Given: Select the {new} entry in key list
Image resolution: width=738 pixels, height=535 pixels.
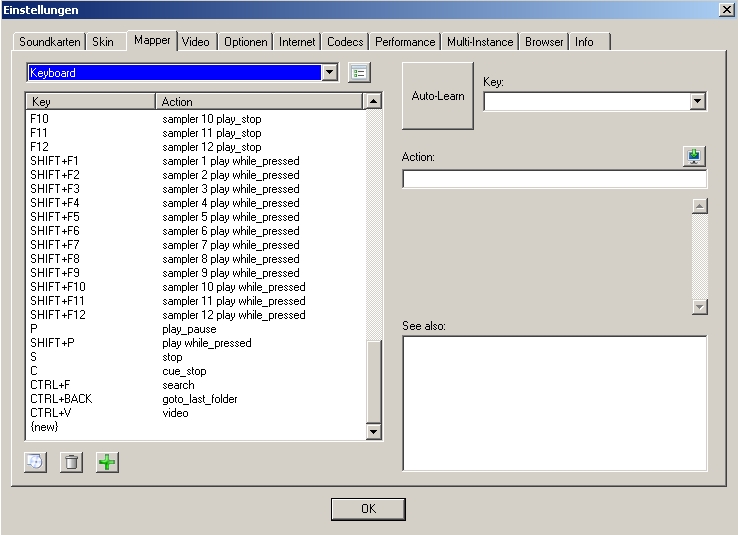Looking at the screenshot, I should tap(45, 427).
